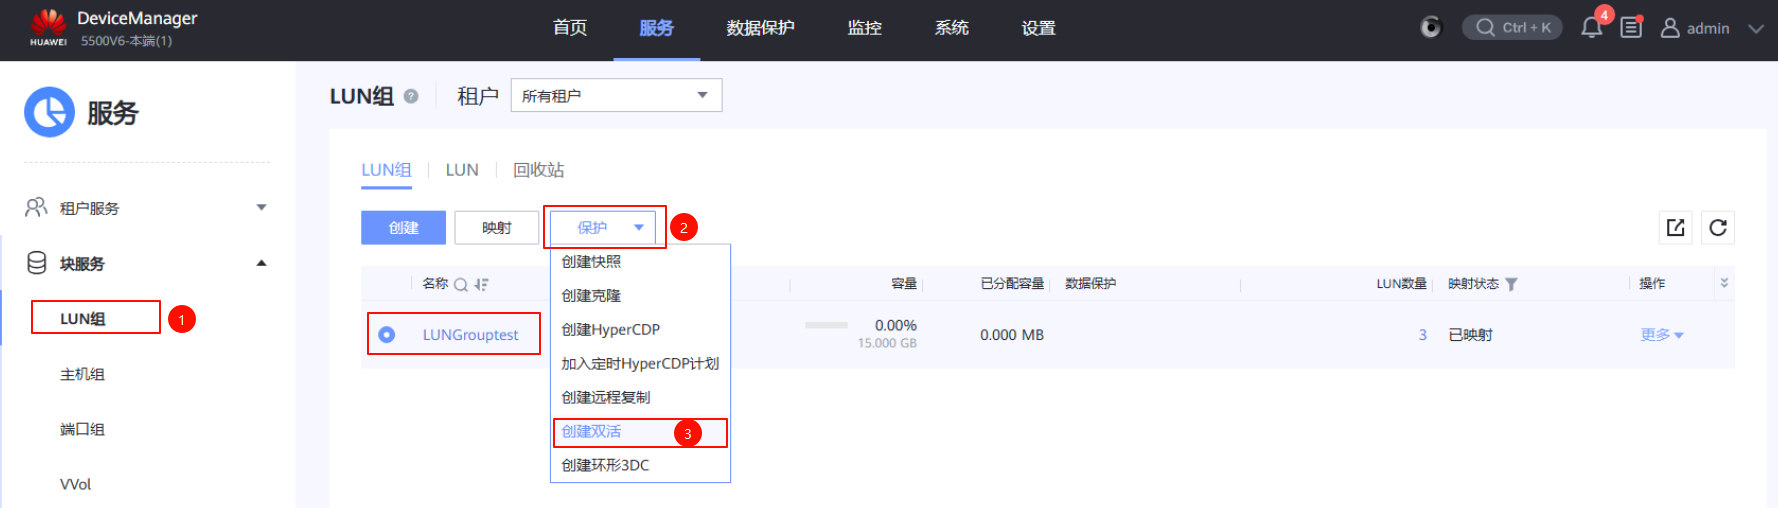Click the filter icon in 映射状态 column

pyautogui.click(x=1511, y=285)
